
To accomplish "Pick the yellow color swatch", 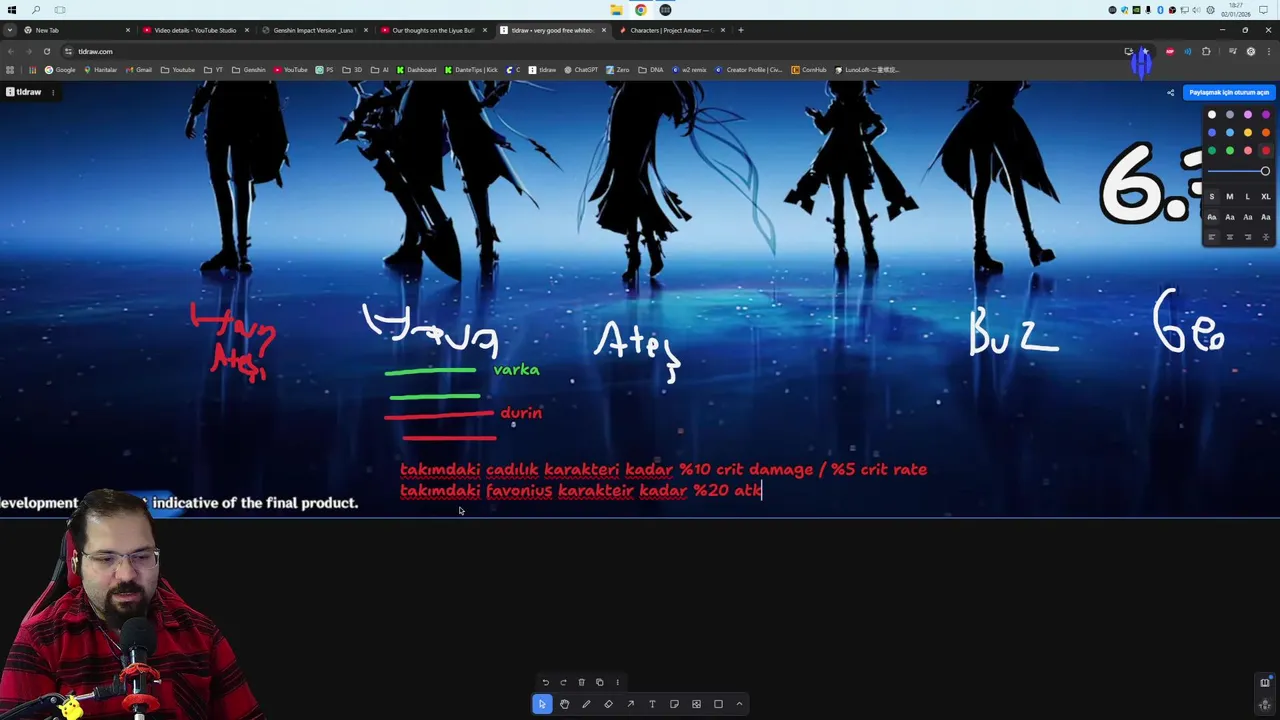I will pyautogui.click(x=1248, y=133).
